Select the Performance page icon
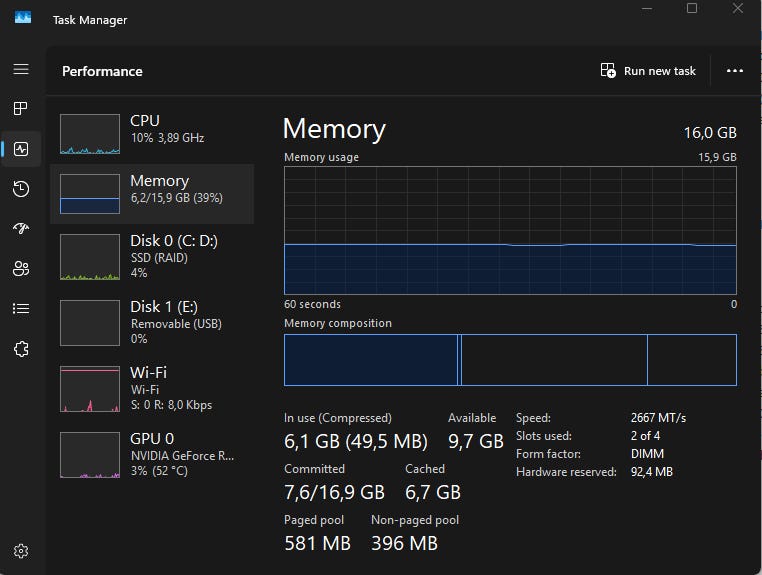The width and height of the screenshot is (762, 575). (21, 149)
